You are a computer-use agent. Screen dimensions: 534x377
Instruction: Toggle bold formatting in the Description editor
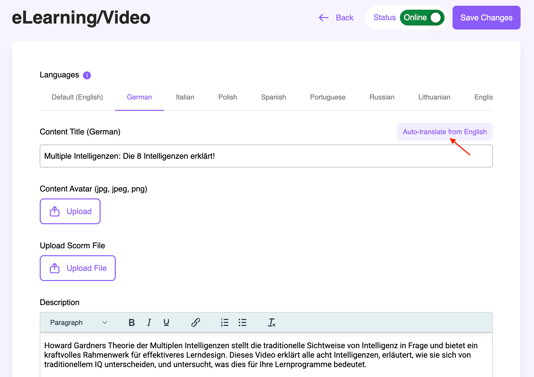click(131, 323)
